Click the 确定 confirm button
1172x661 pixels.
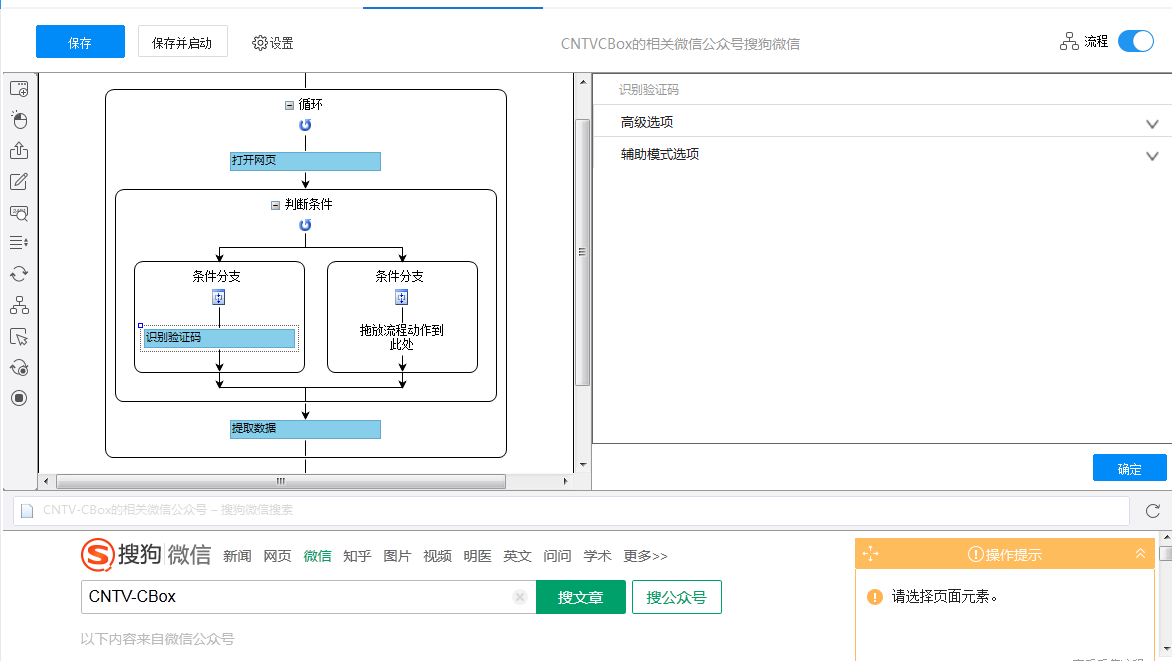click(1129, 468)
